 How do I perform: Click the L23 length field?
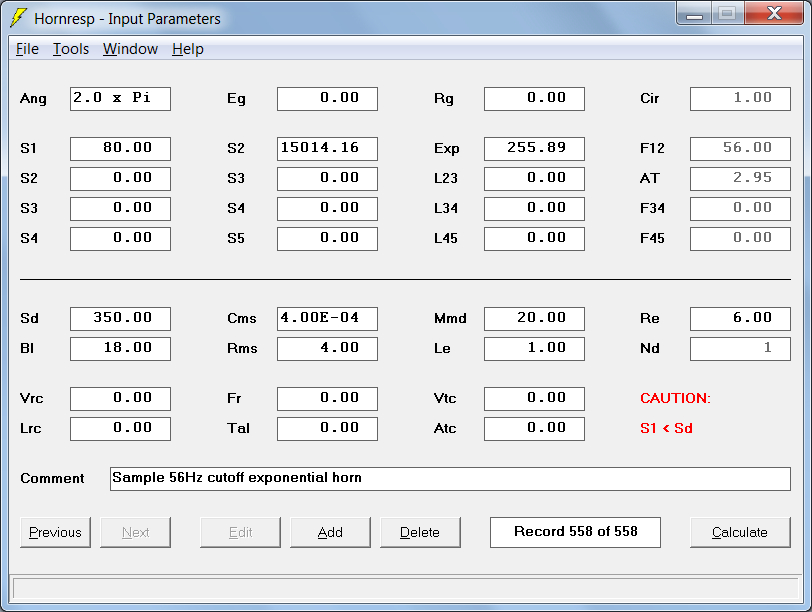(x=534, y=179)
